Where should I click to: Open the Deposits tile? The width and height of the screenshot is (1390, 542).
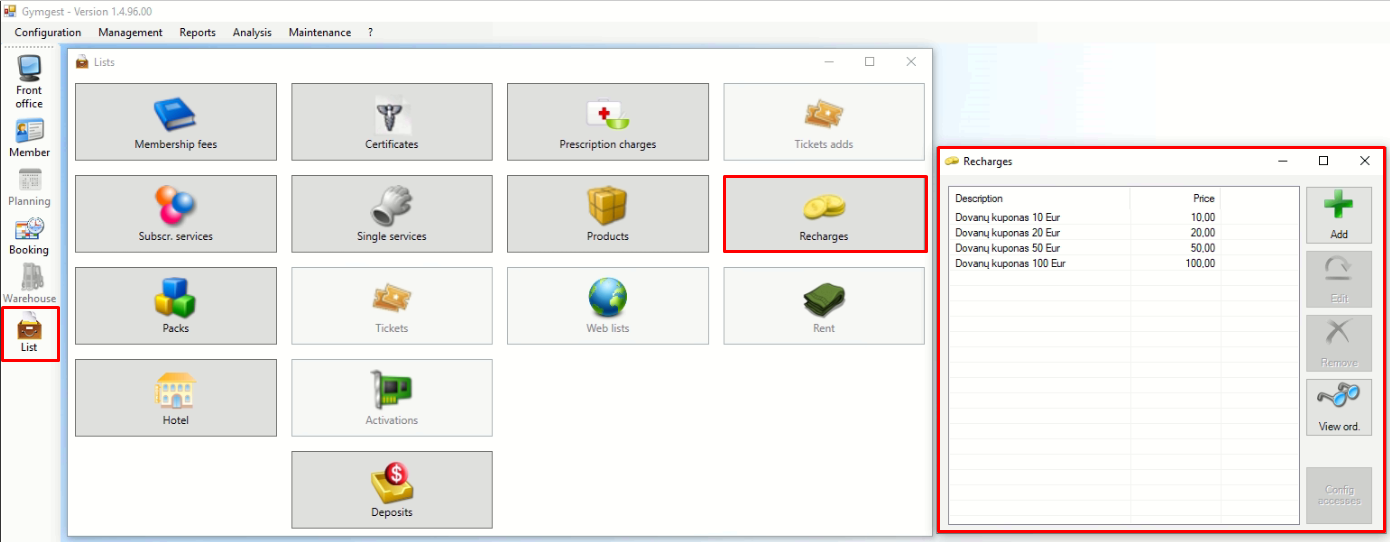[x=392, y=490]
